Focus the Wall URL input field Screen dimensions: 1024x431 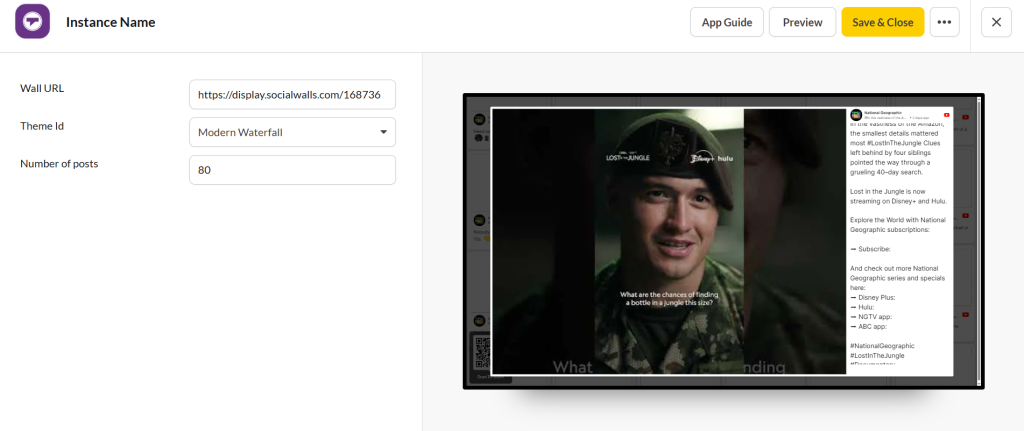[292, 95]
